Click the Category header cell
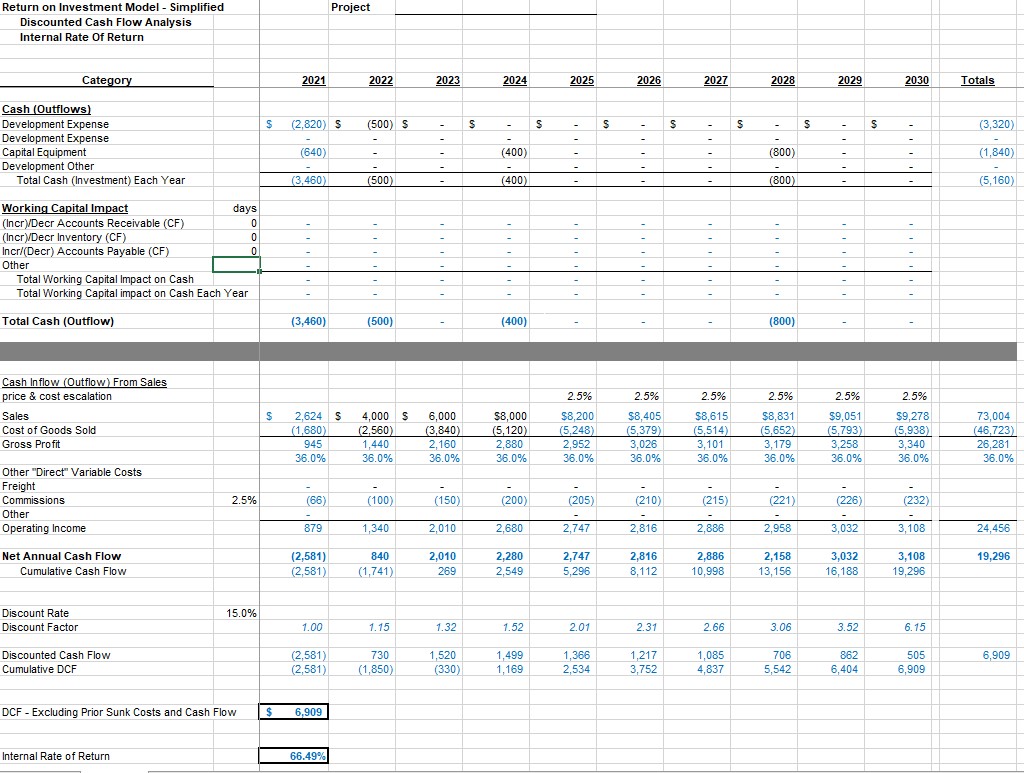The image size is (1024, 773). coord(106,80)
